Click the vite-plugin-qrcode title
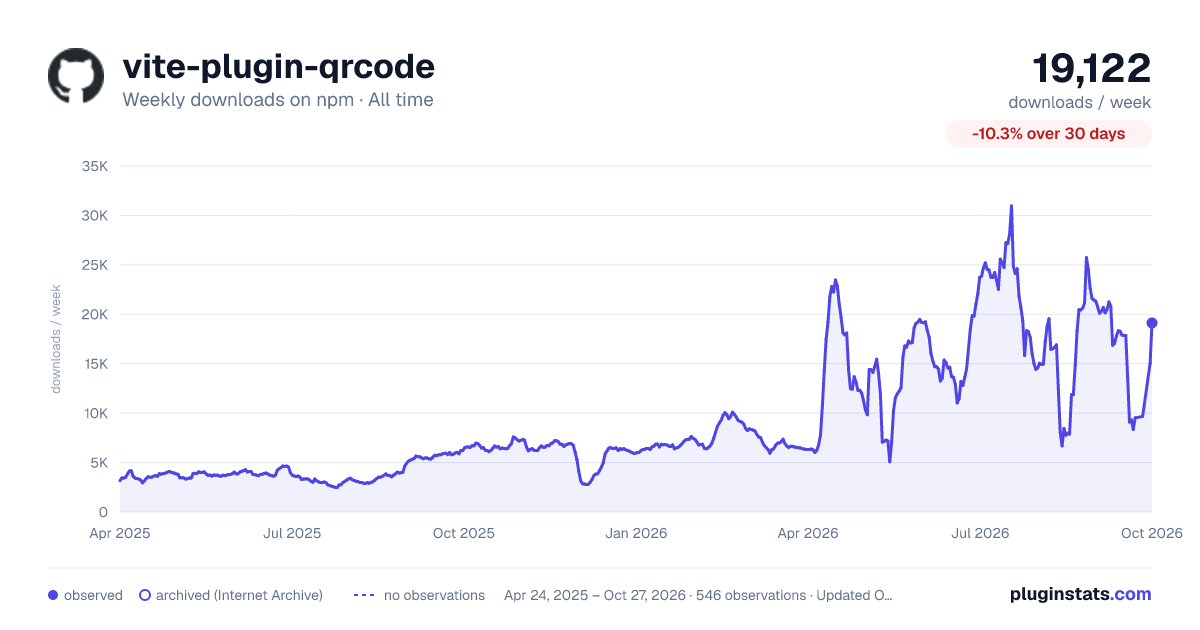Viewport: 1200px width, 630px height. (278, 66)
